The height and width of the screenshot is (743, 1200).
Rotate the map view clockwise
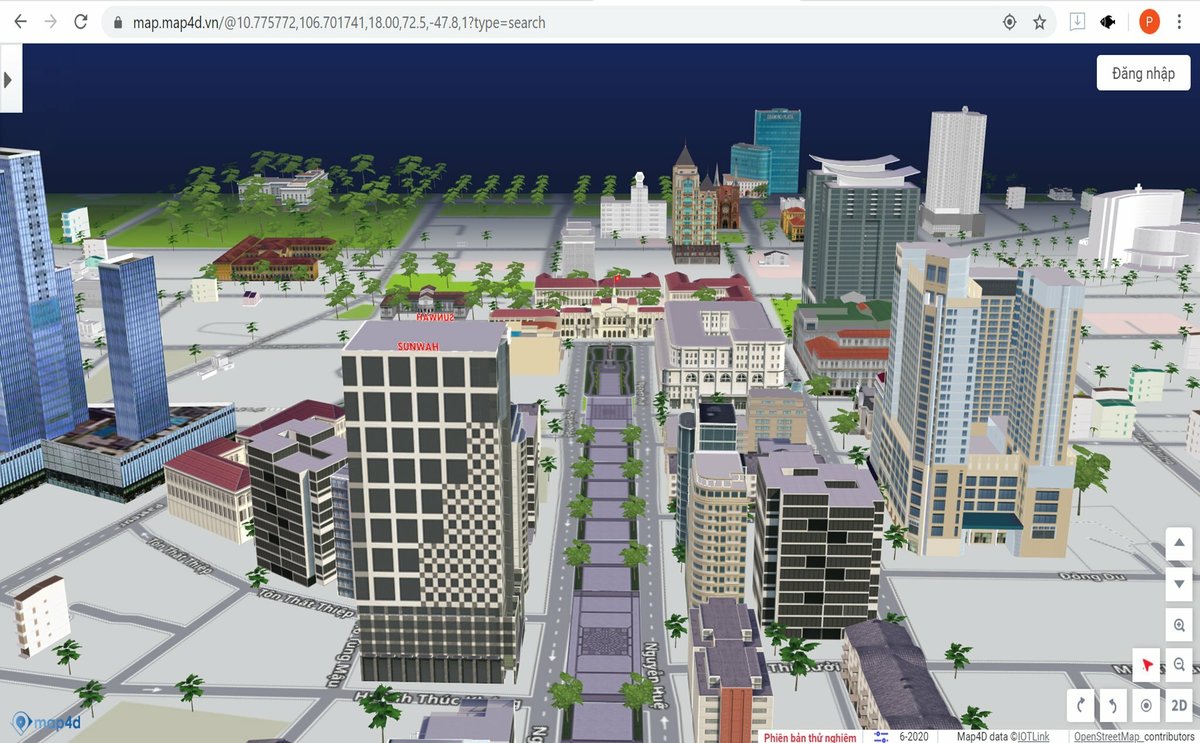[x=1080, y=705]
